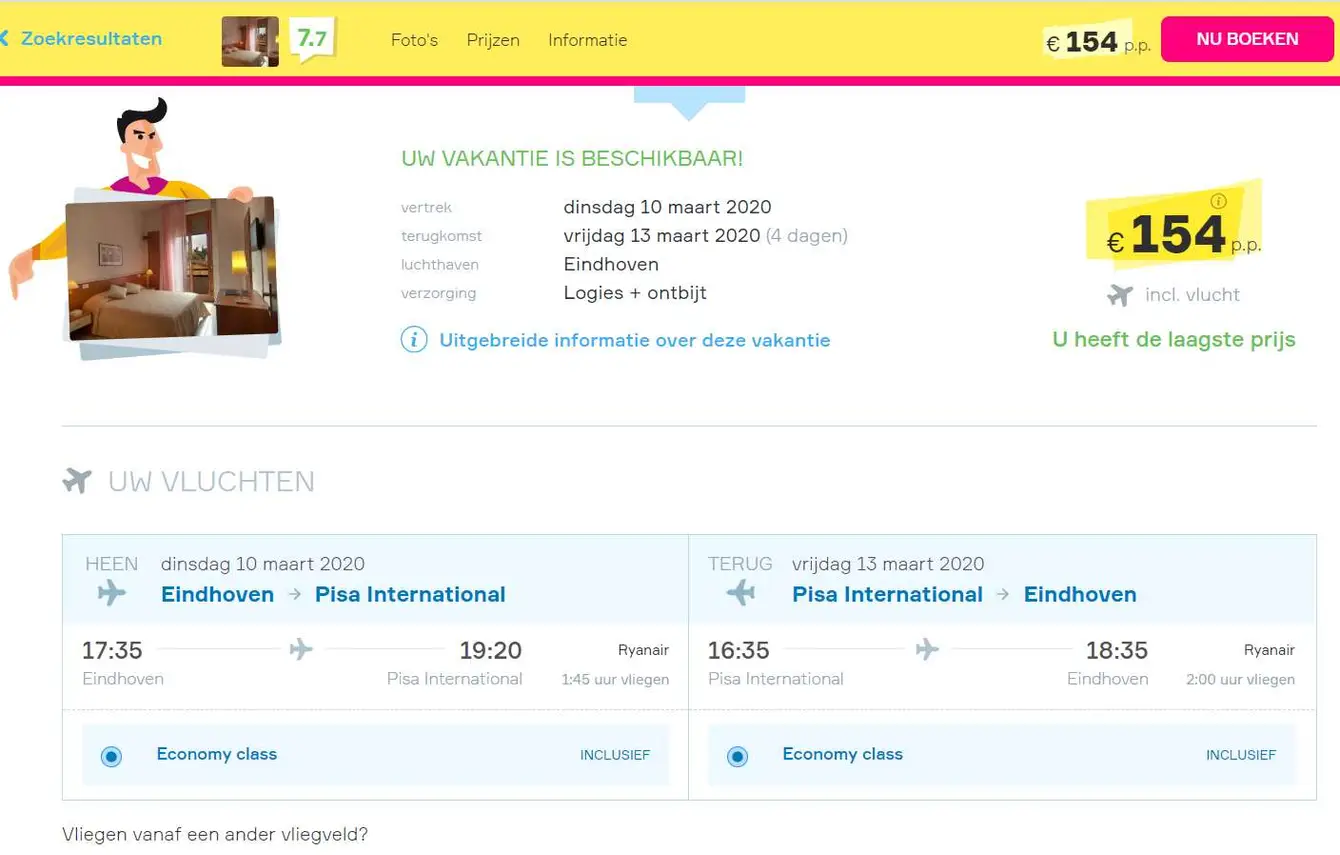The width and height of the screenshot is (1340, 855).
Task: Click the 16:35 return departure time
Action: tap(738, 650)
